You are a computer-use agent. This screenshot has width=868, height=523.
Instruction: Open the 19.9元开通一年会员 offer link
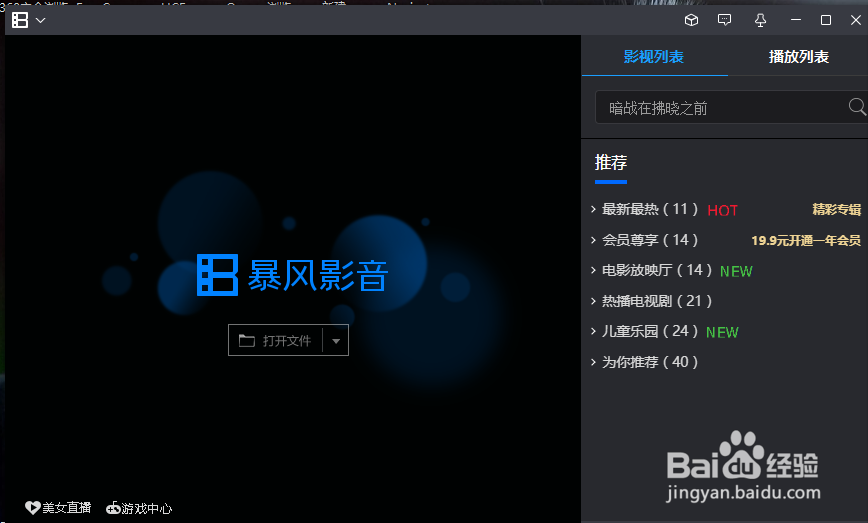coord(805,240)
